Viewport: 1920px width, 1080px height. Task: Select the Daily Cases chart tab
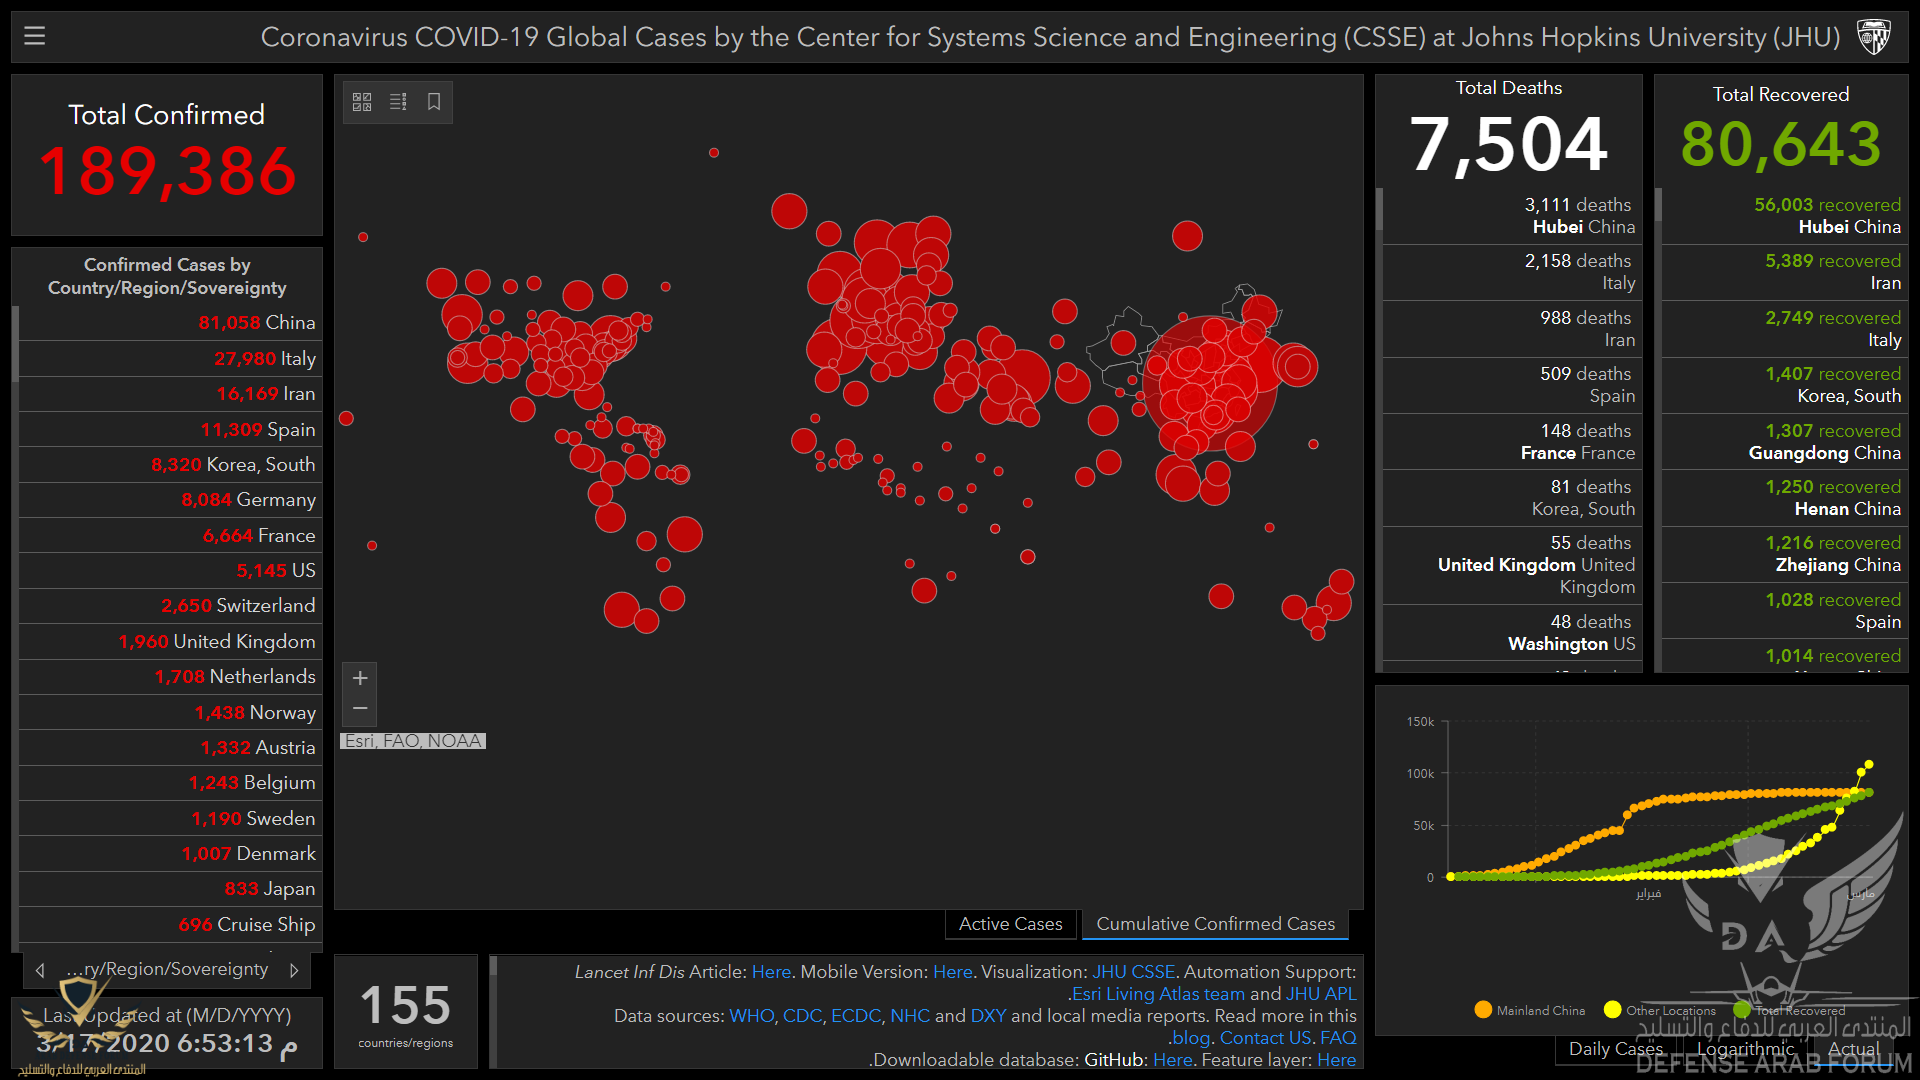tap(1615, 1049)
